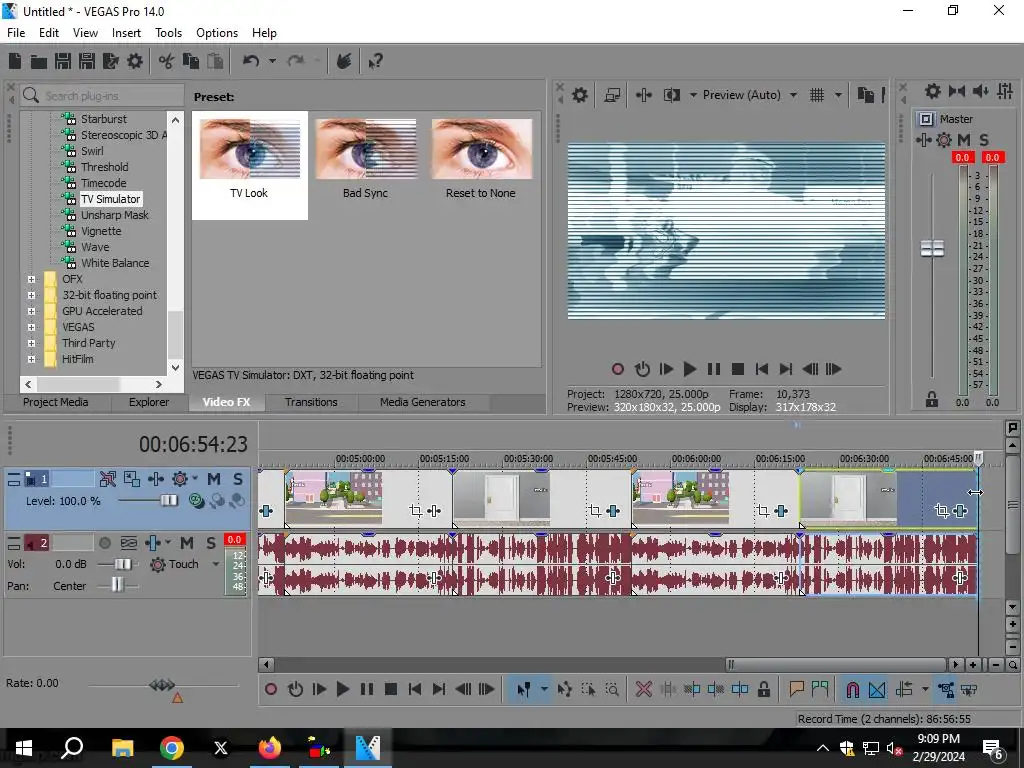Expand the HitFilm folder
The image size is (1024, 768).
tap(31, 359)
